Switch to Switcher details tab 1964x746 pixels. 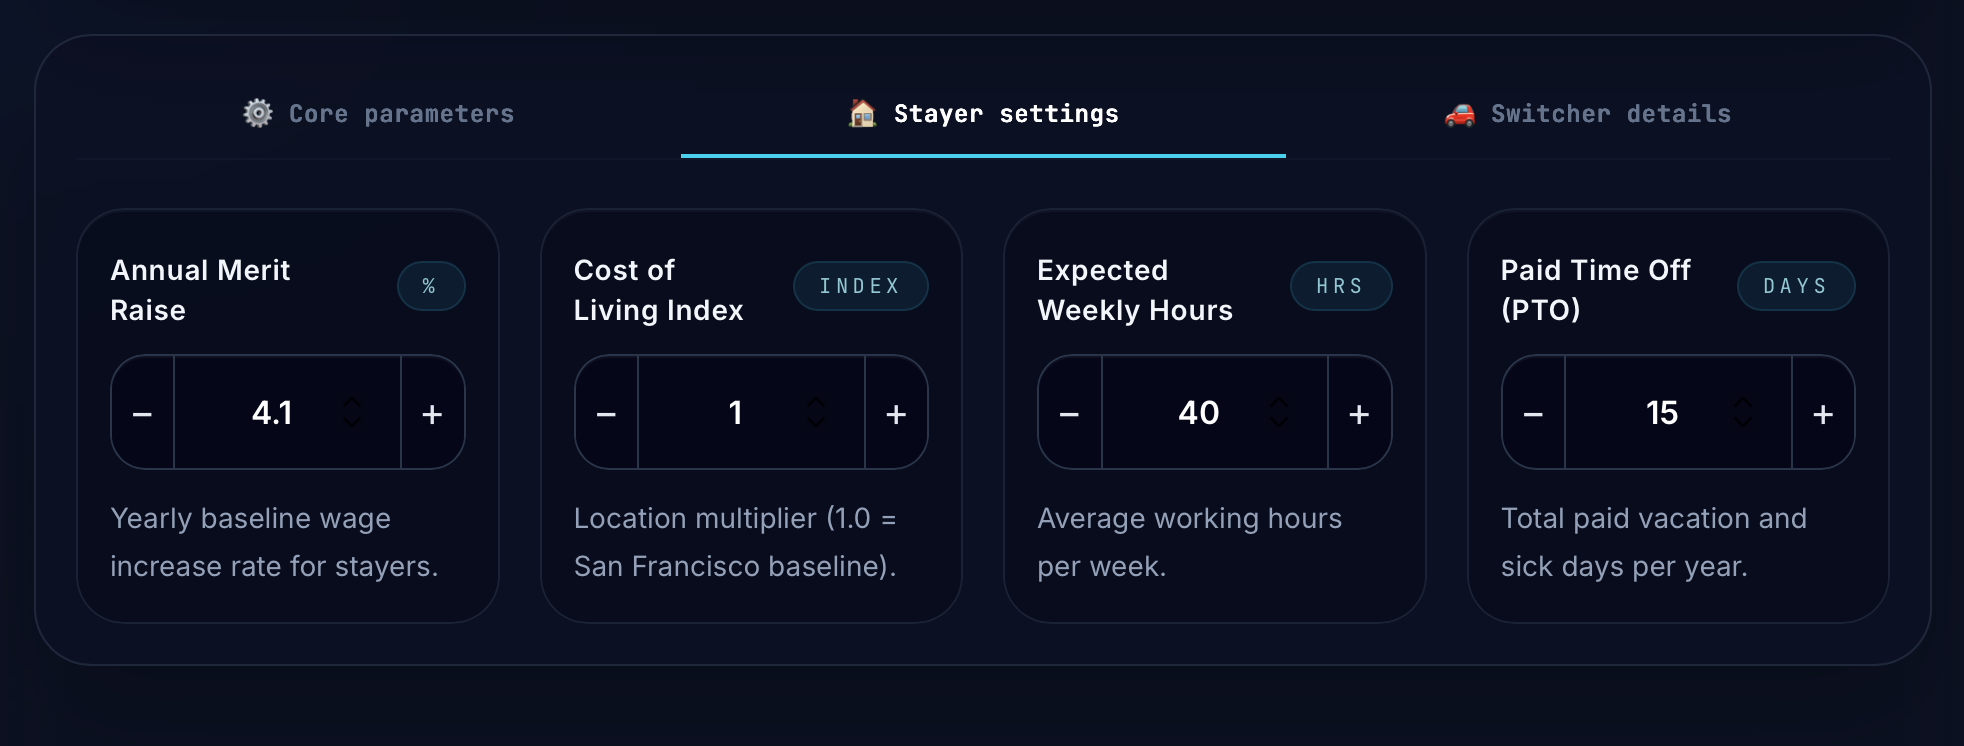[x=1588, y=114]
